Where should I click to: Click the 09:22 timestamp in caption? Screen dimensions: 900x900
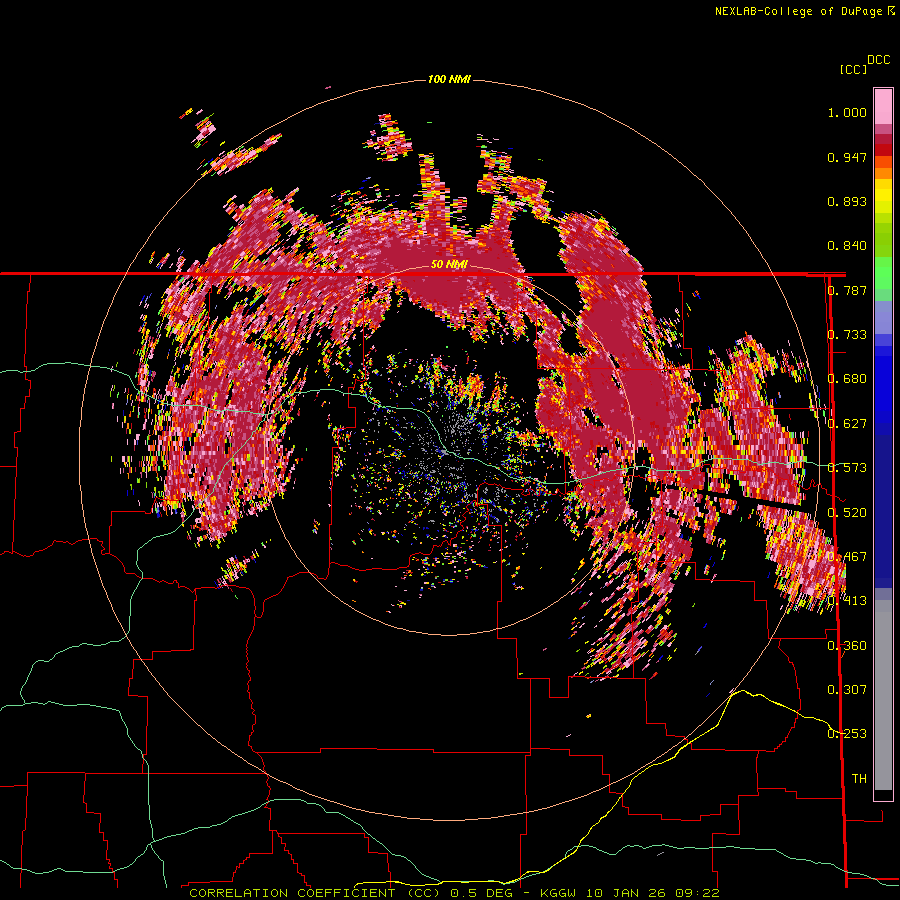pos(699,893)
